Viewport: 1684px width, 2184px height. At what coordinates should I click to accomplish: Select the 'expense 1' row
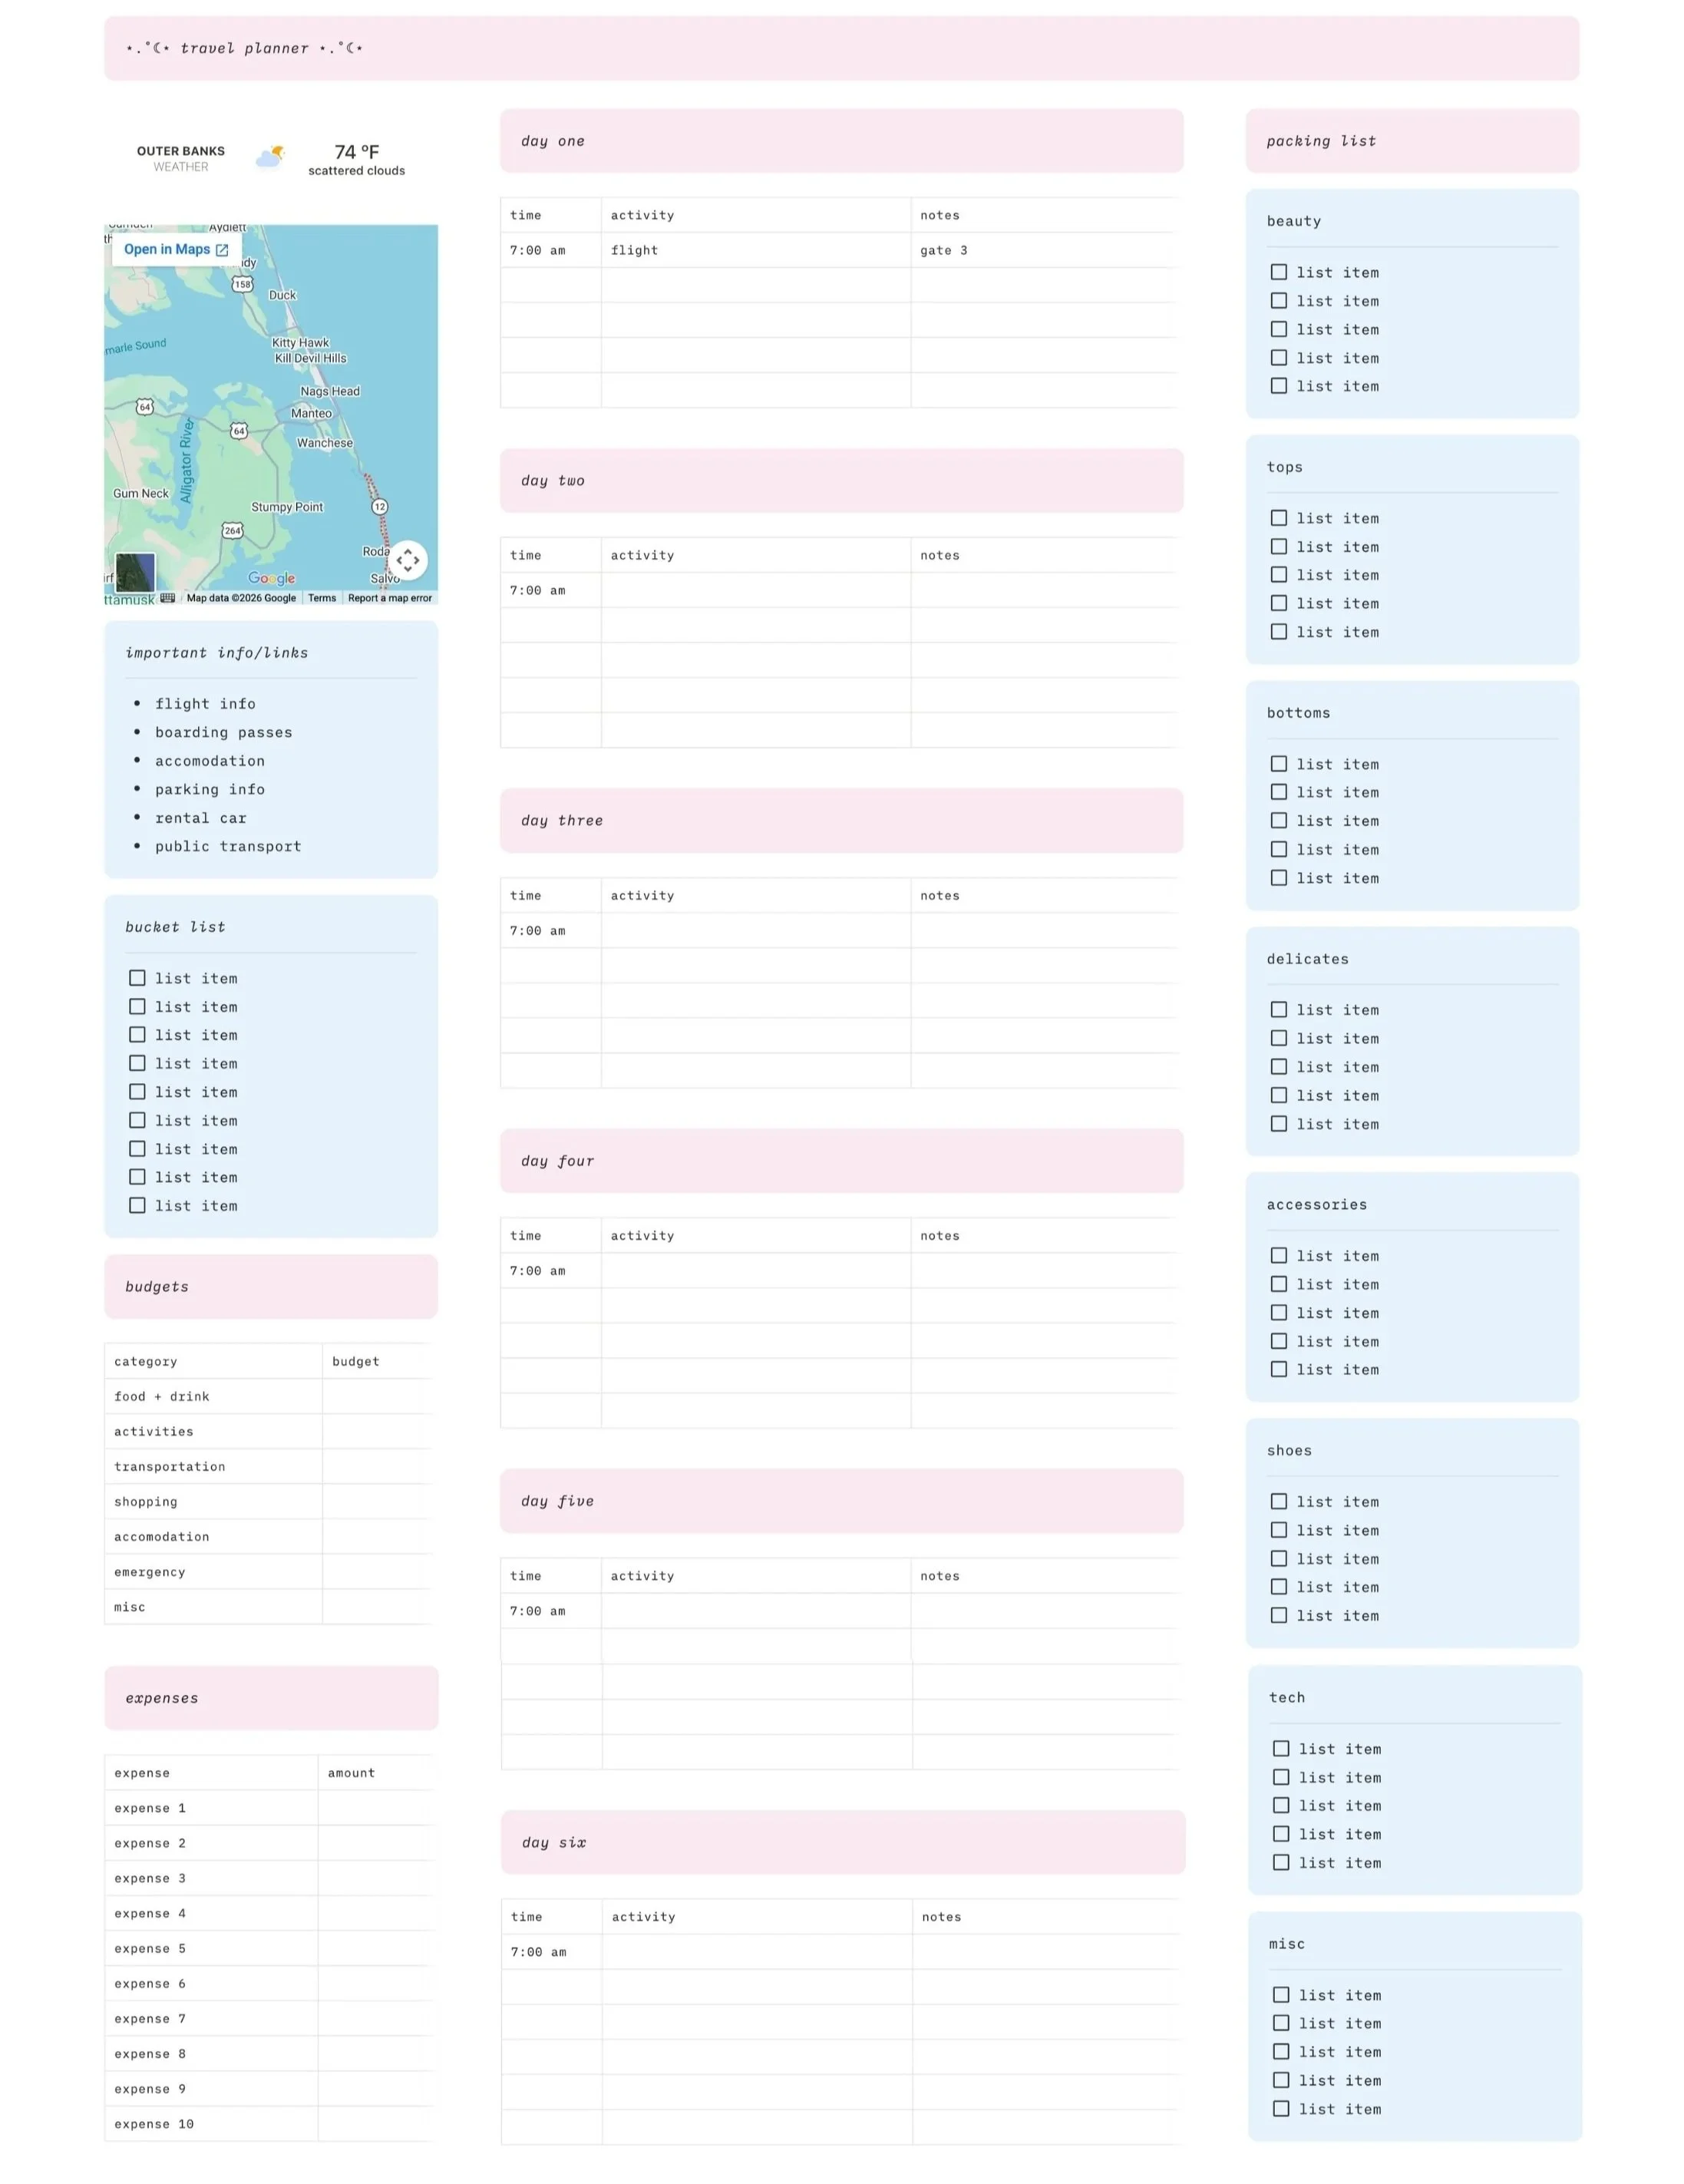(x=269, y=1808)
